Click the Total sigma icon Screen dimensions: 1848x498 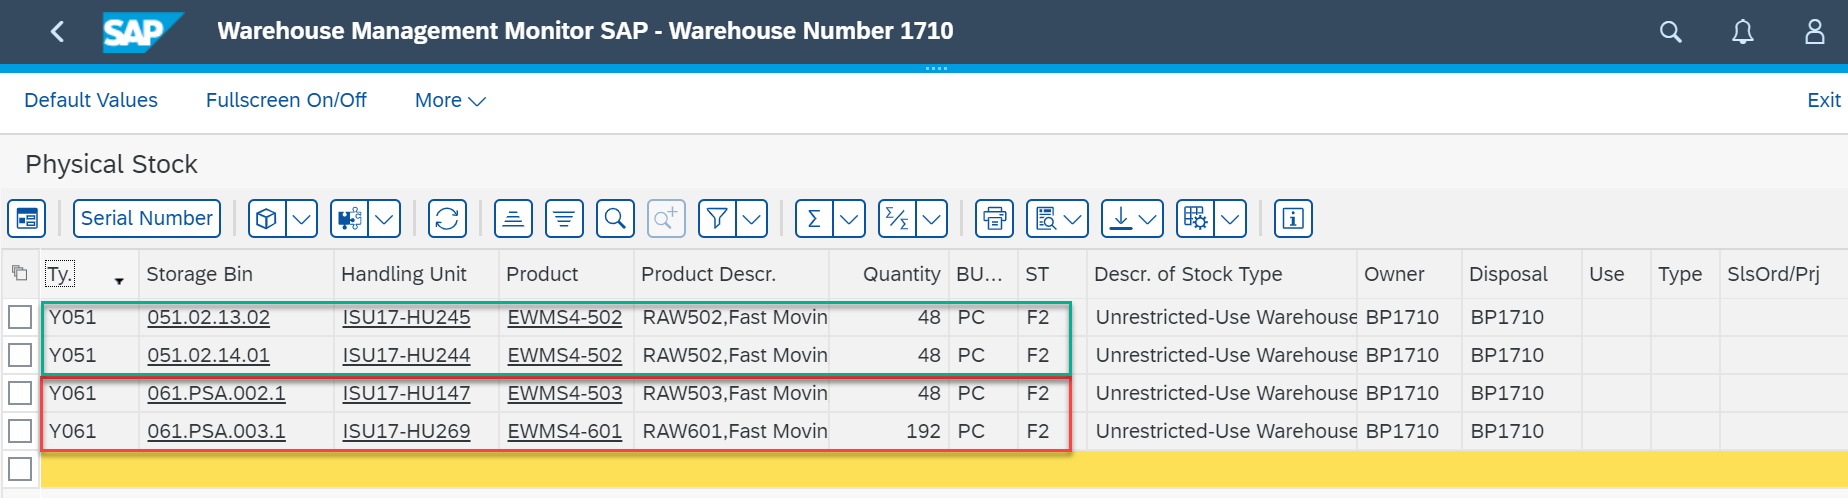tap(814, 218)
